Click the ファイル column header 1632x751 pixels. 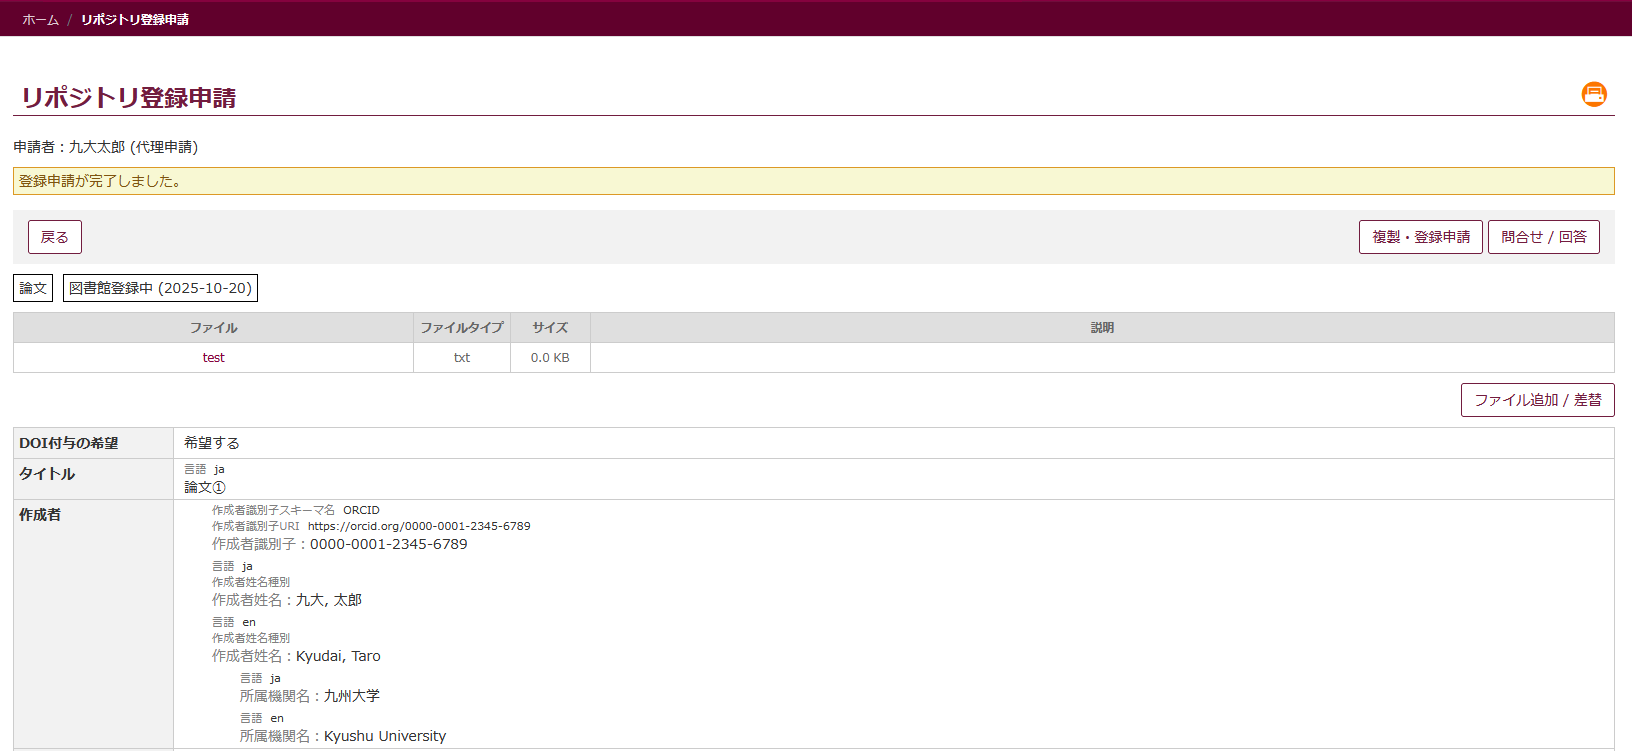click(213, 328)
